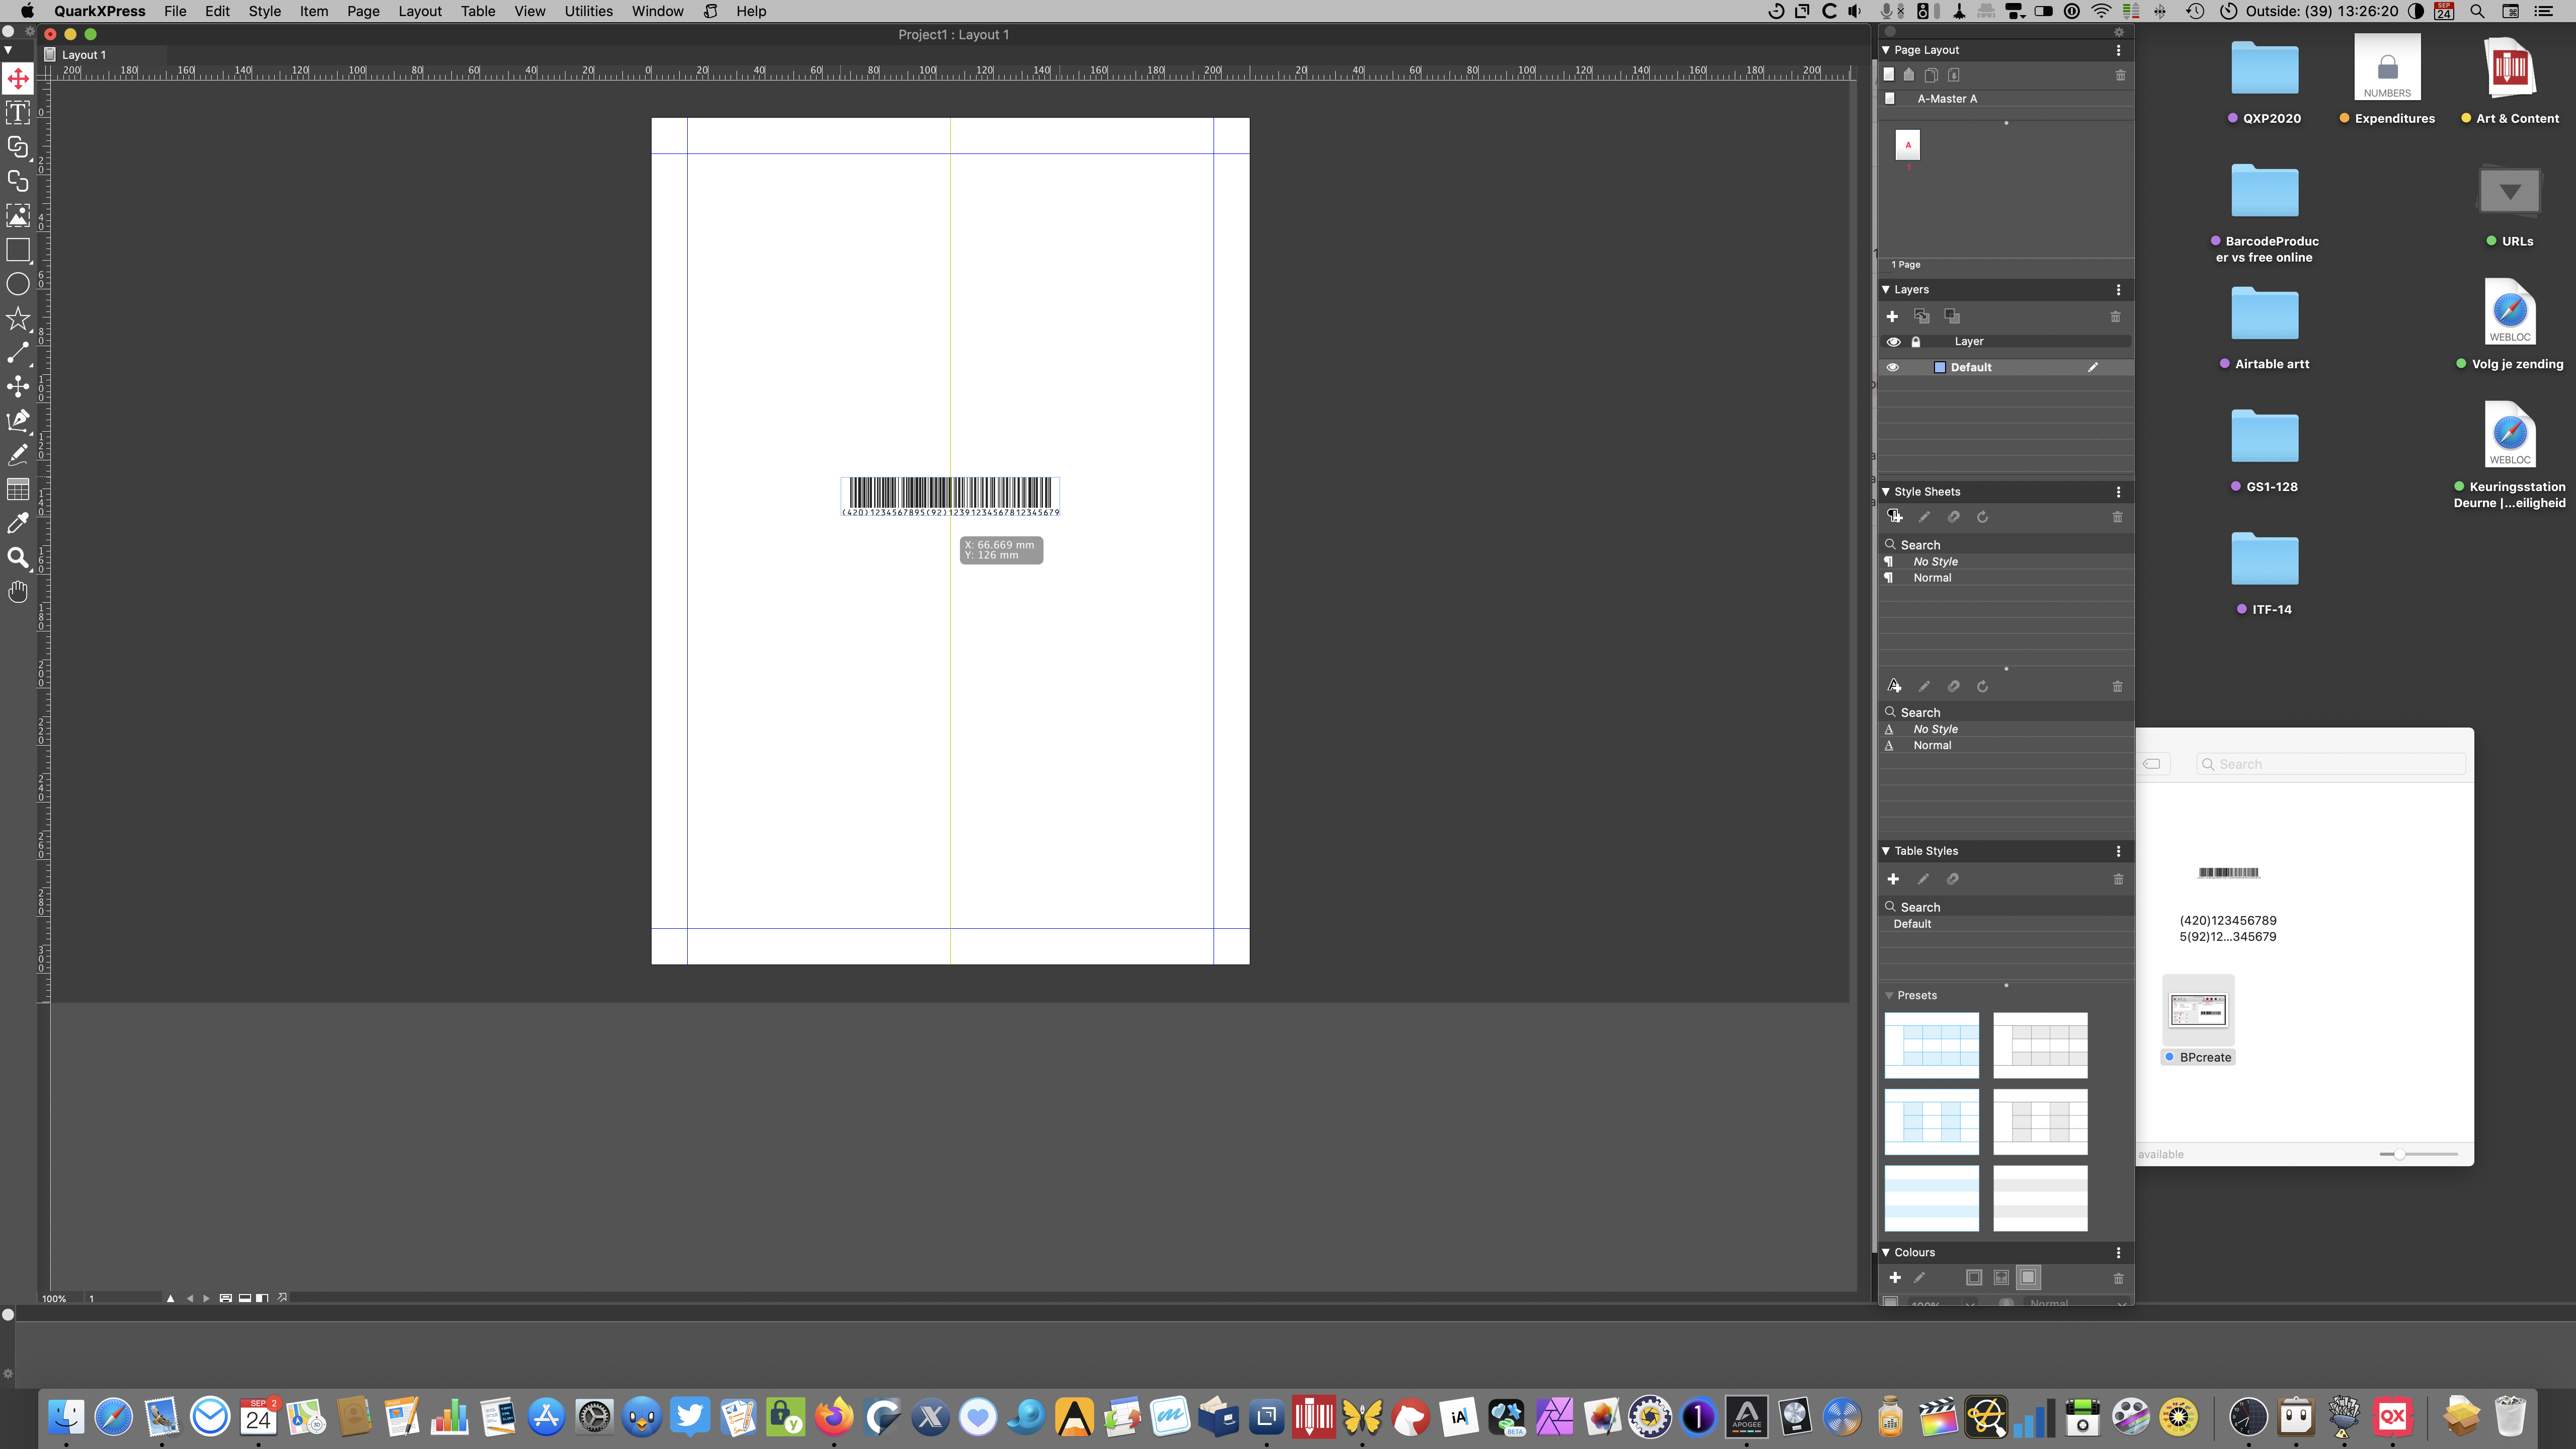Screen dimensions: 2576x1449
Task: Select the Default layer row
Action: coord(2005,367)
